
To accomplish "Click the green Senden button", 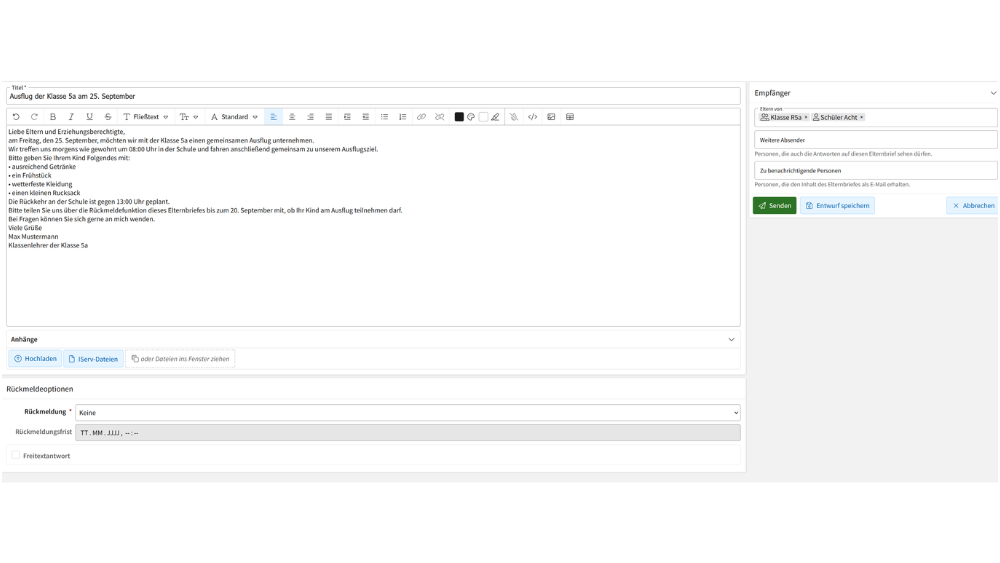I will click(x=774, y=205).
